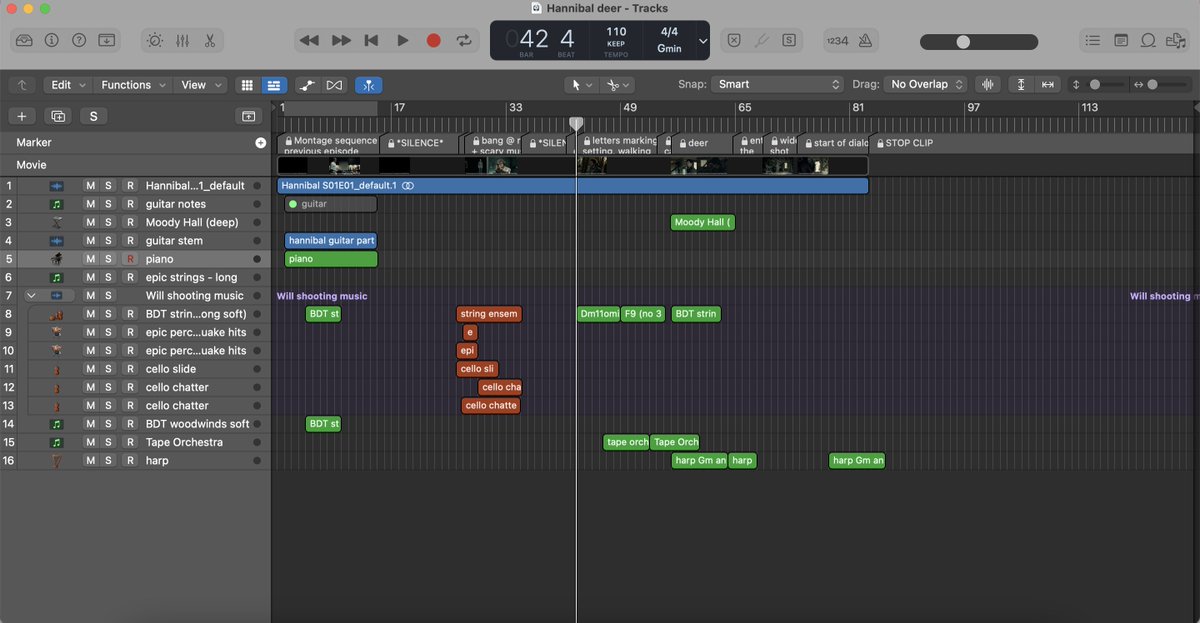Image resolution: width=1200 pixels, height=623 pixels.
Task: Go to beginning of project
Action: point(372,41)
